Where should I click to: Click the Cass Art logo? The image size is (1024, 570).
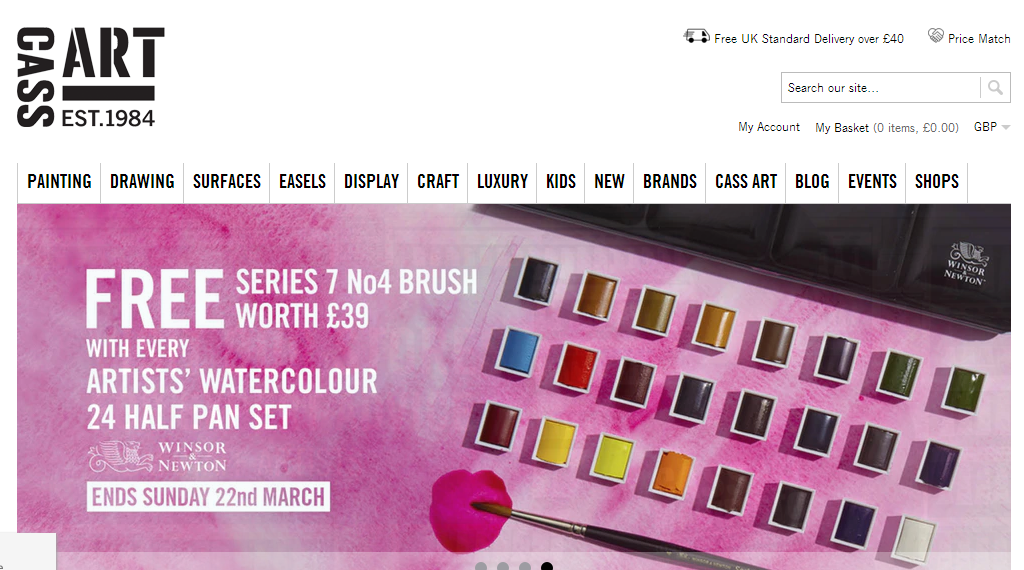[90, 77]
